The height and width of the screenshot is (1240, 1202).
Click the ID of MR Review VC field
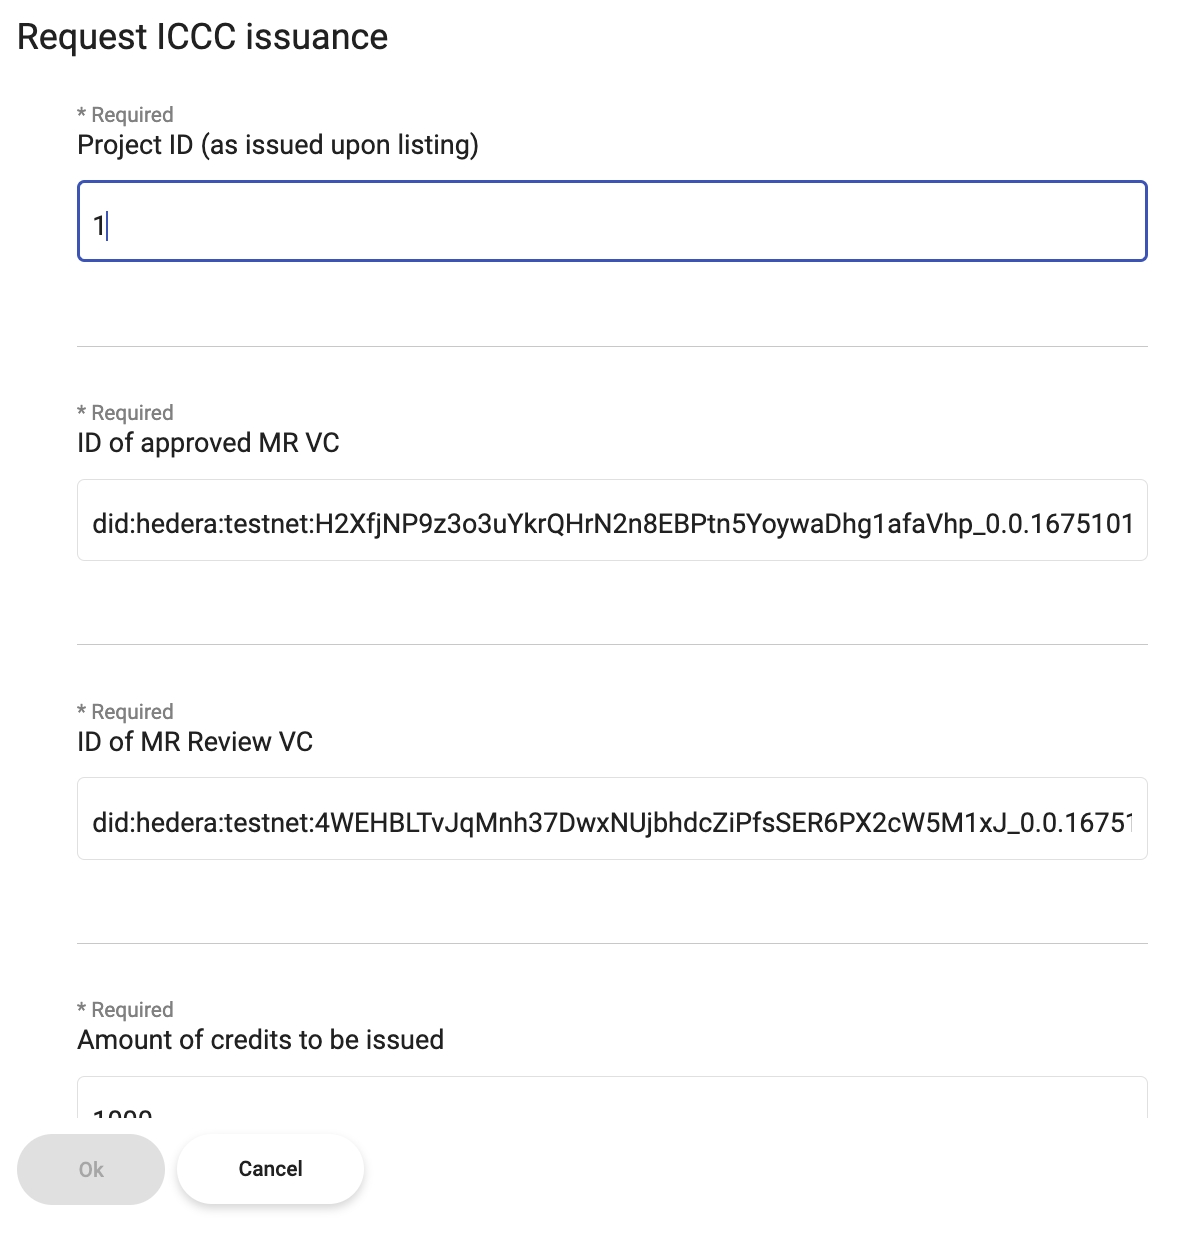pos(611,819)
